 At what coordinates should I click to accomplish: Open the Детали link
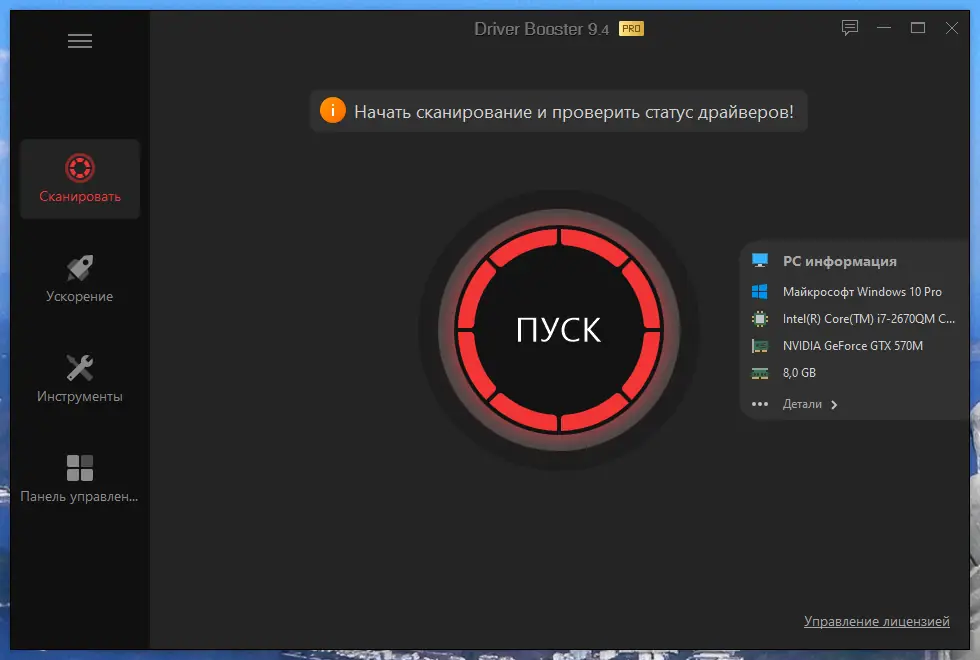[802, 404]
